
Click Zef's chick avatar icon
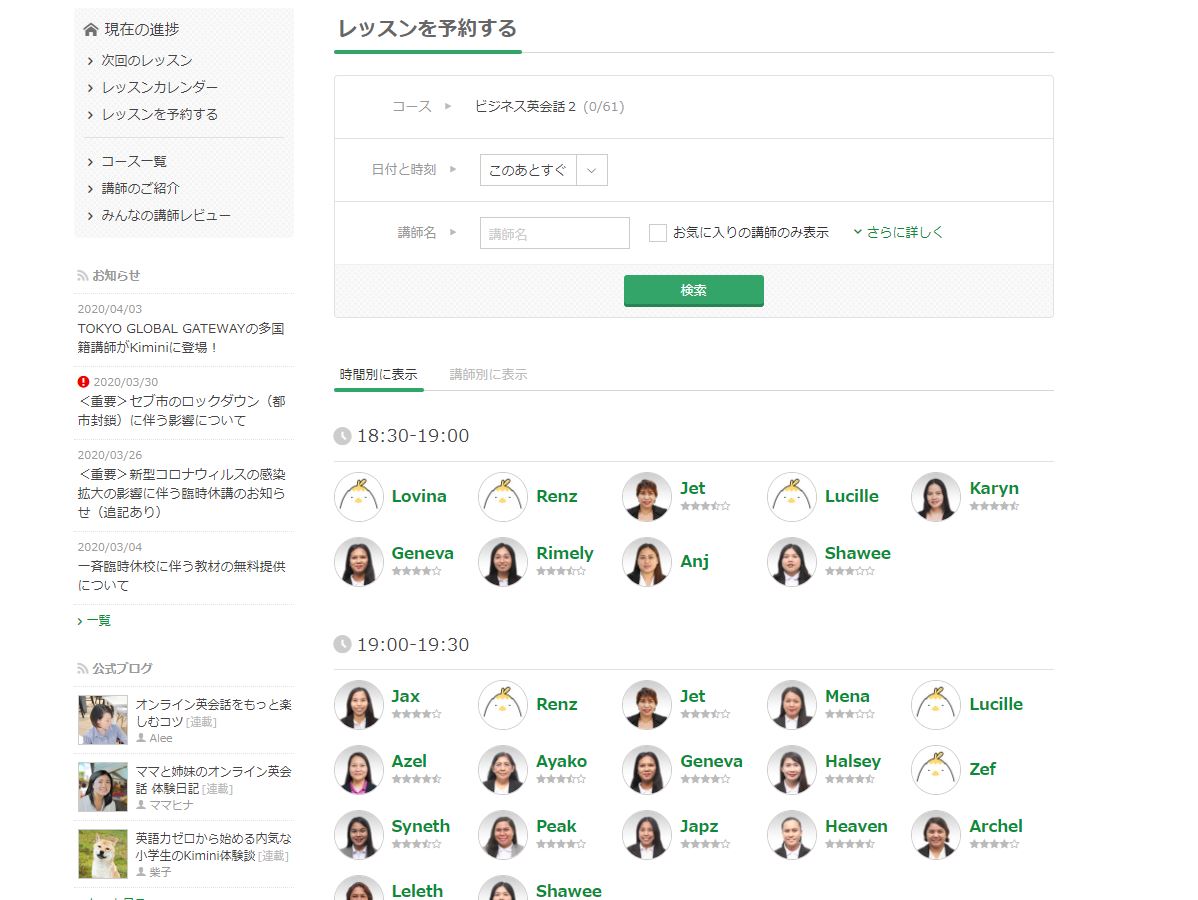point(936,770)
